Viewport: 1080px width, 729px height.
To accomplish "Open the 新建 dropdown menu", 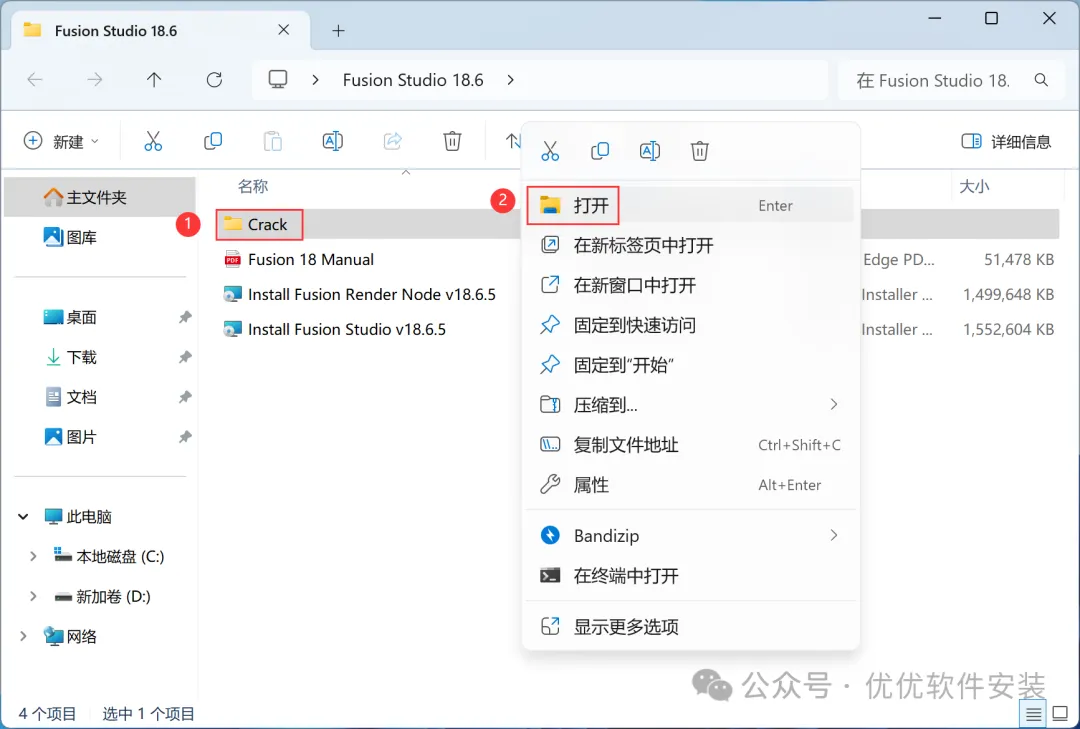I will pos(61,141).
